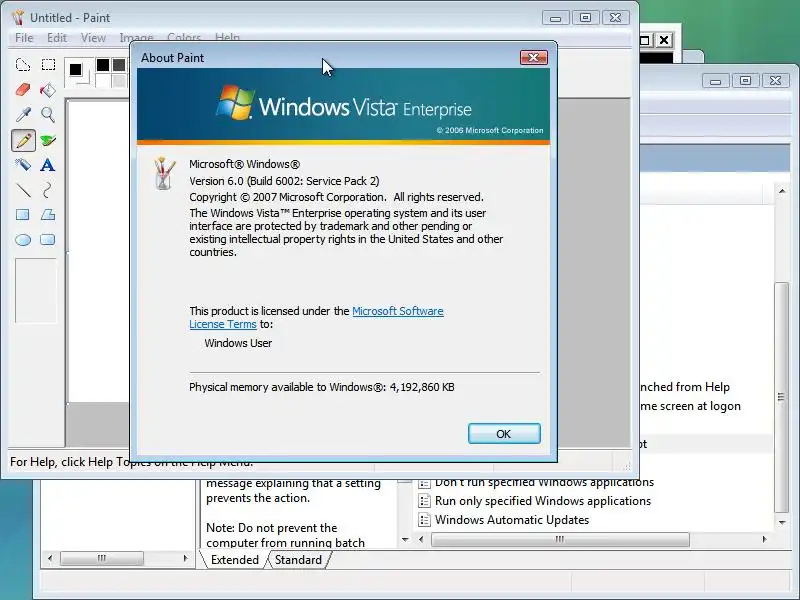Screen dimensions: 800x600
Task: Open the File menu in Paint
Action: [24, 38]
